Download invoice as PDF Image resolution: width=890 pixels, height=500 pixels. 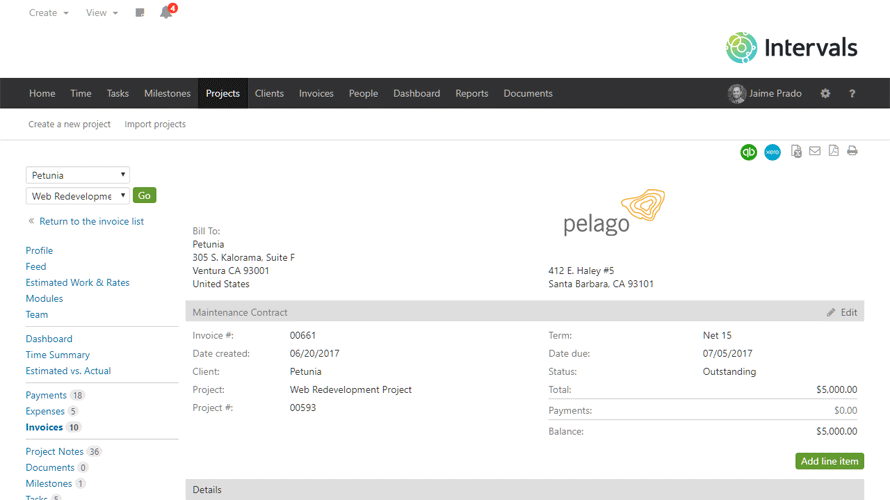(x=834, y=151)
